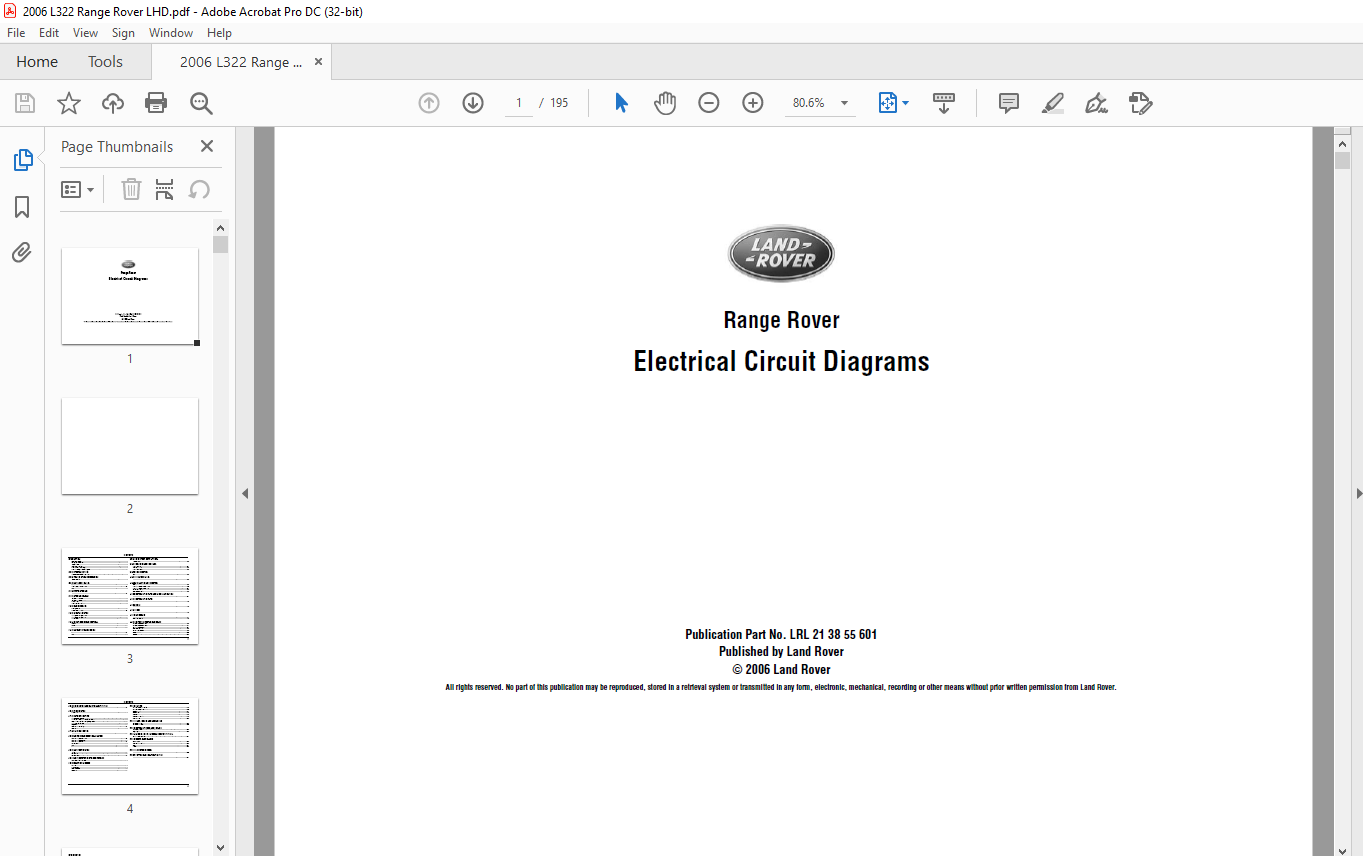Viewport: 1363px width, 856px height.
Task: Go to next page arrow
Action: [473, 103]
